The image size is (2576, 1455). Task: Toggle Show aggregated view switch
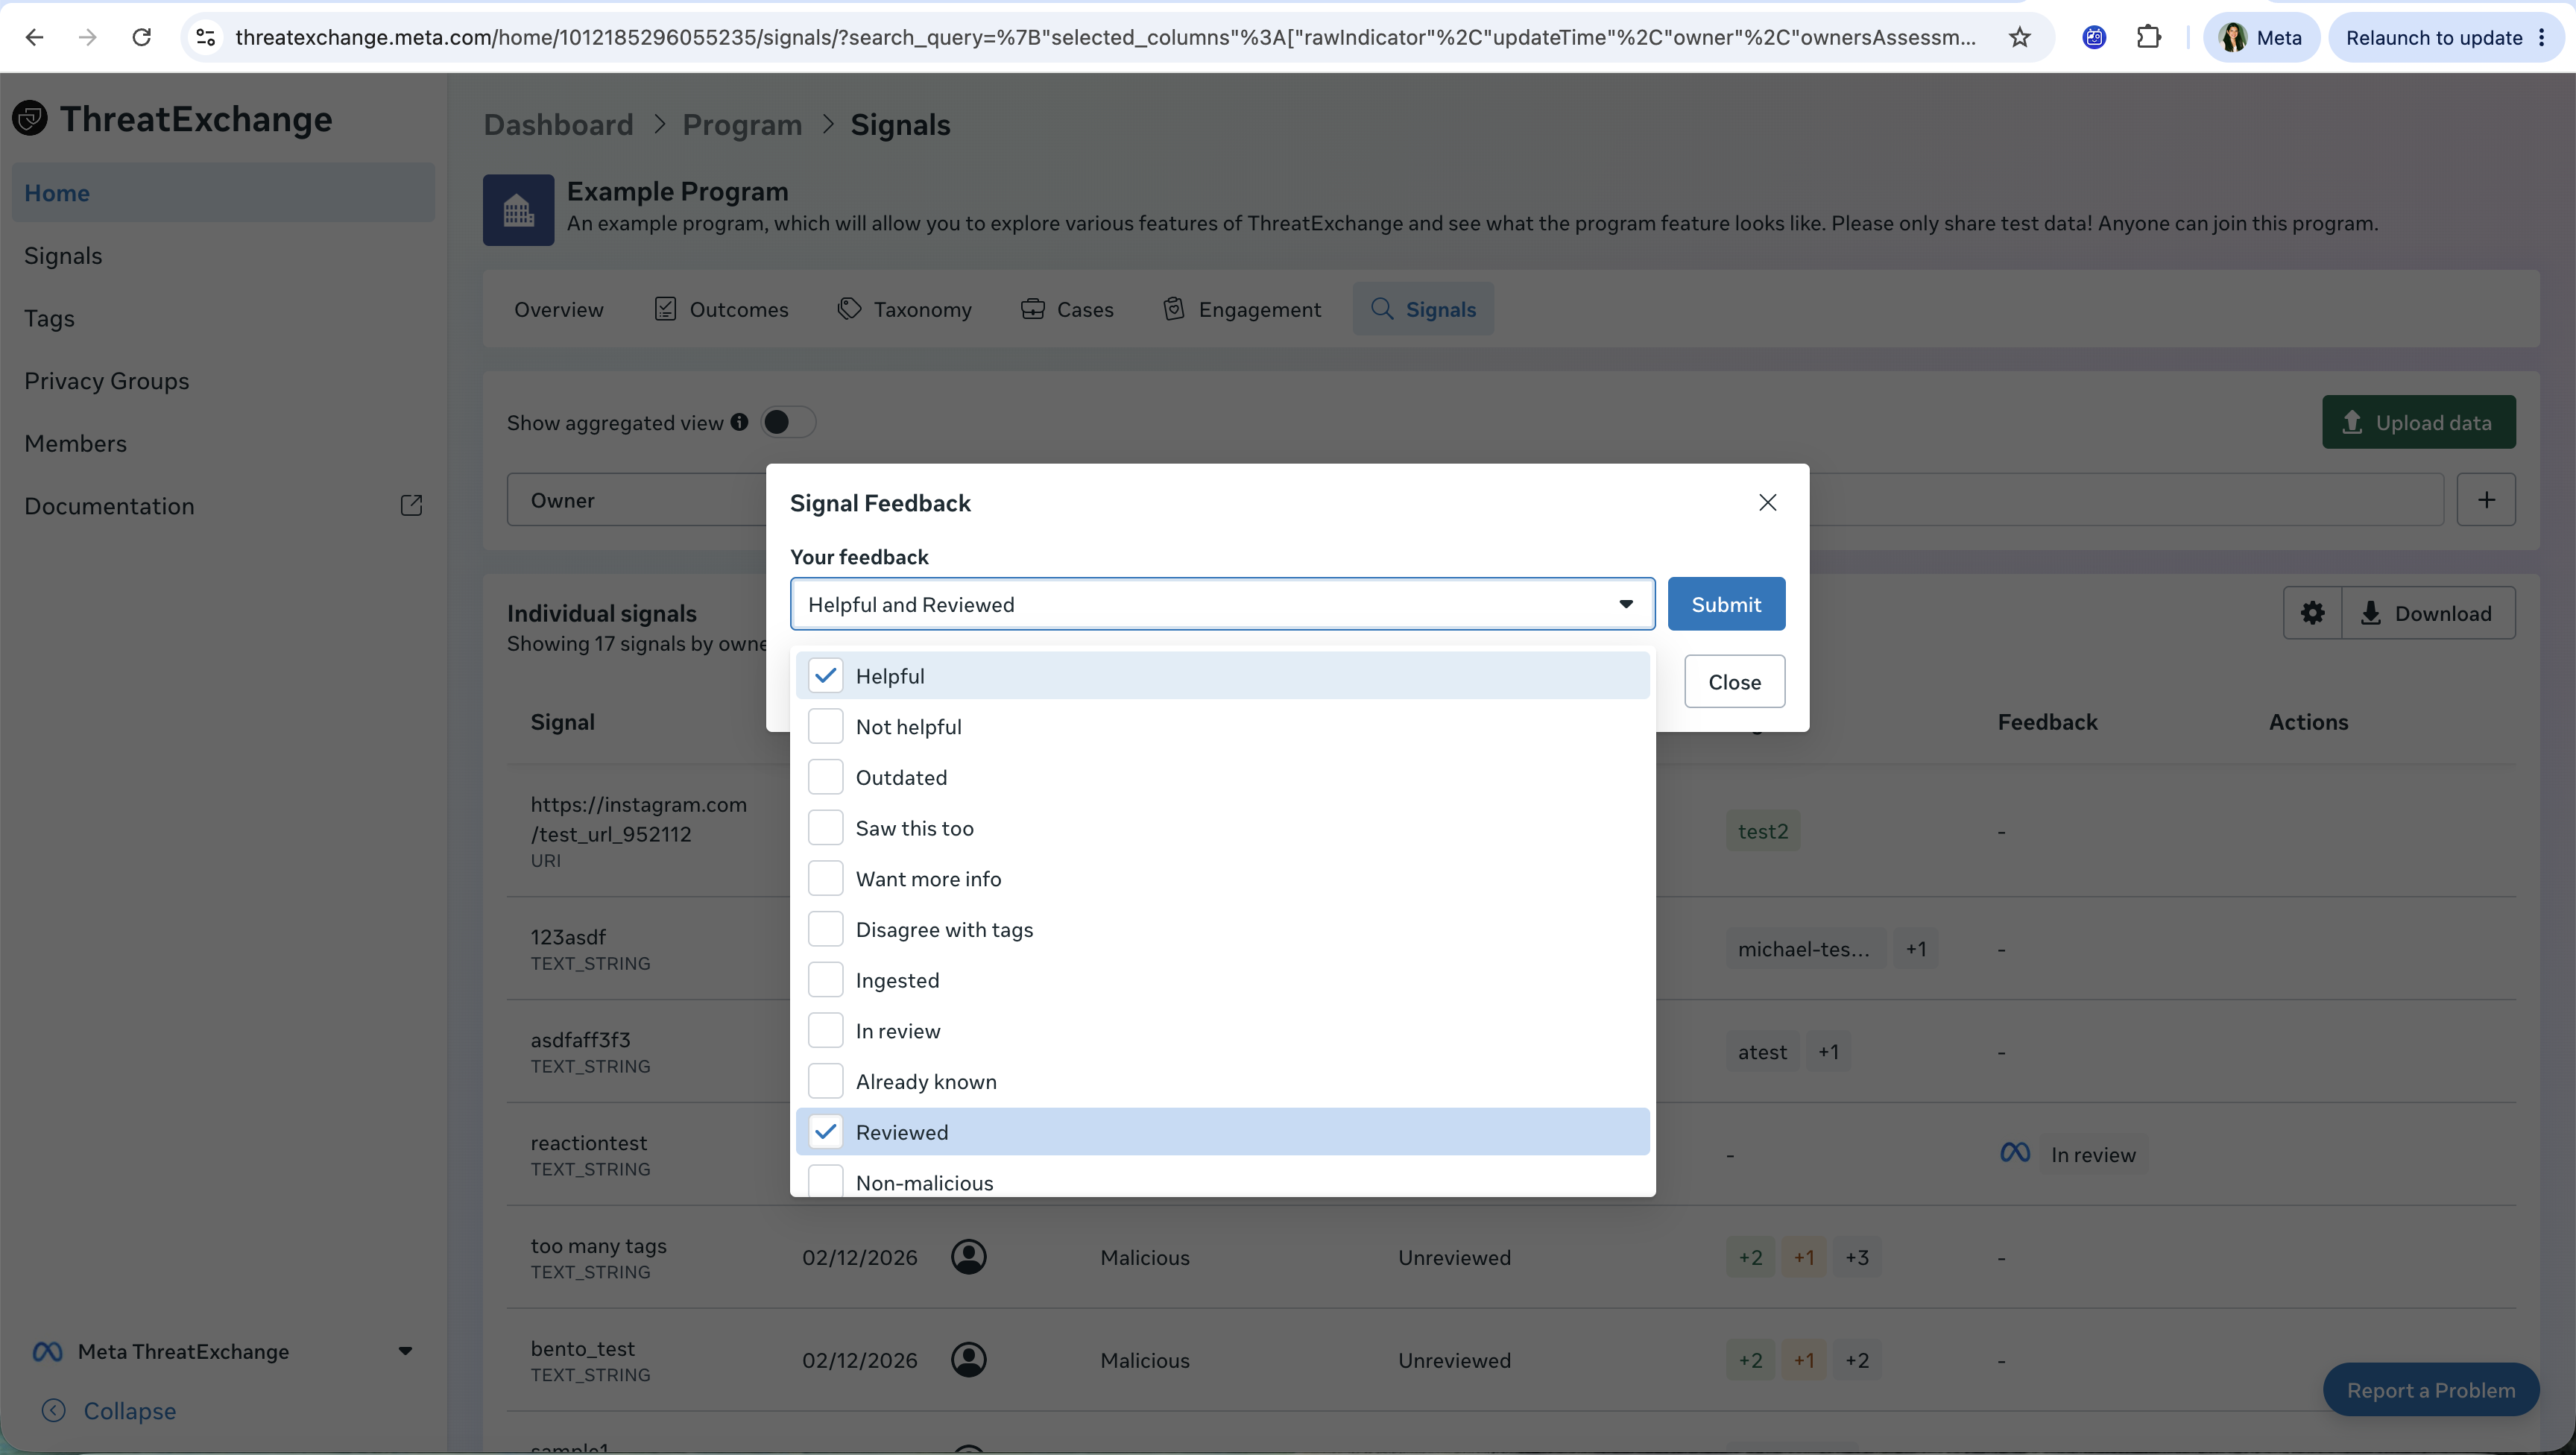coord(788,423)
